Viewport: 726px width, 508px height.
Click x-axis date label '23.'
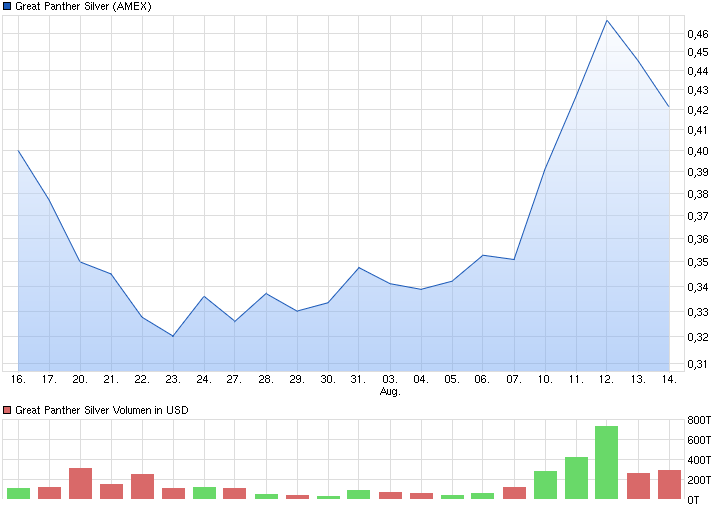(173, 379)
